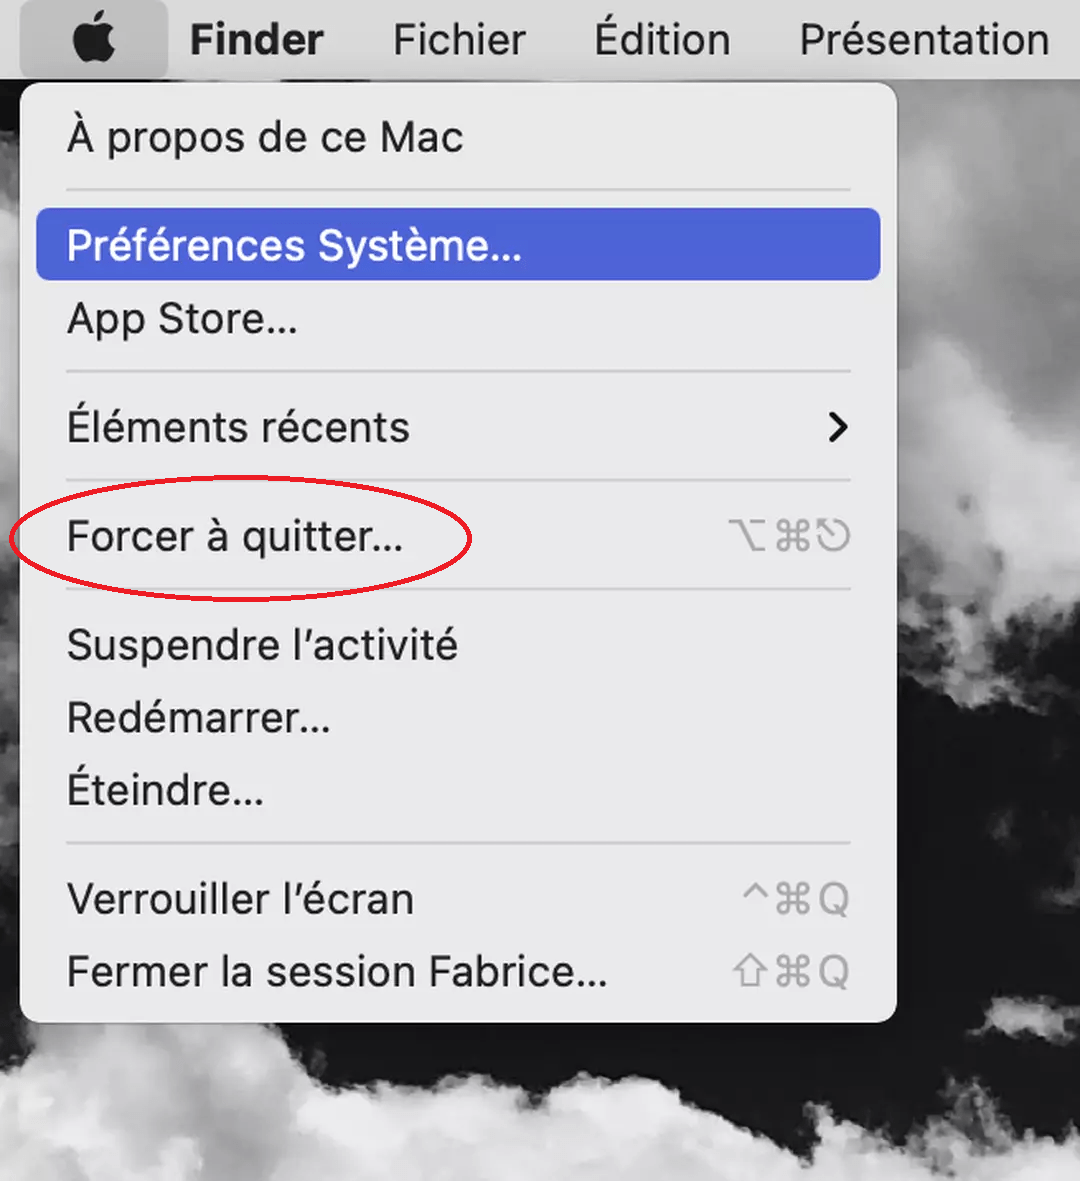
Task: Select Éteindre… to shut down
Action: [458, 790]
